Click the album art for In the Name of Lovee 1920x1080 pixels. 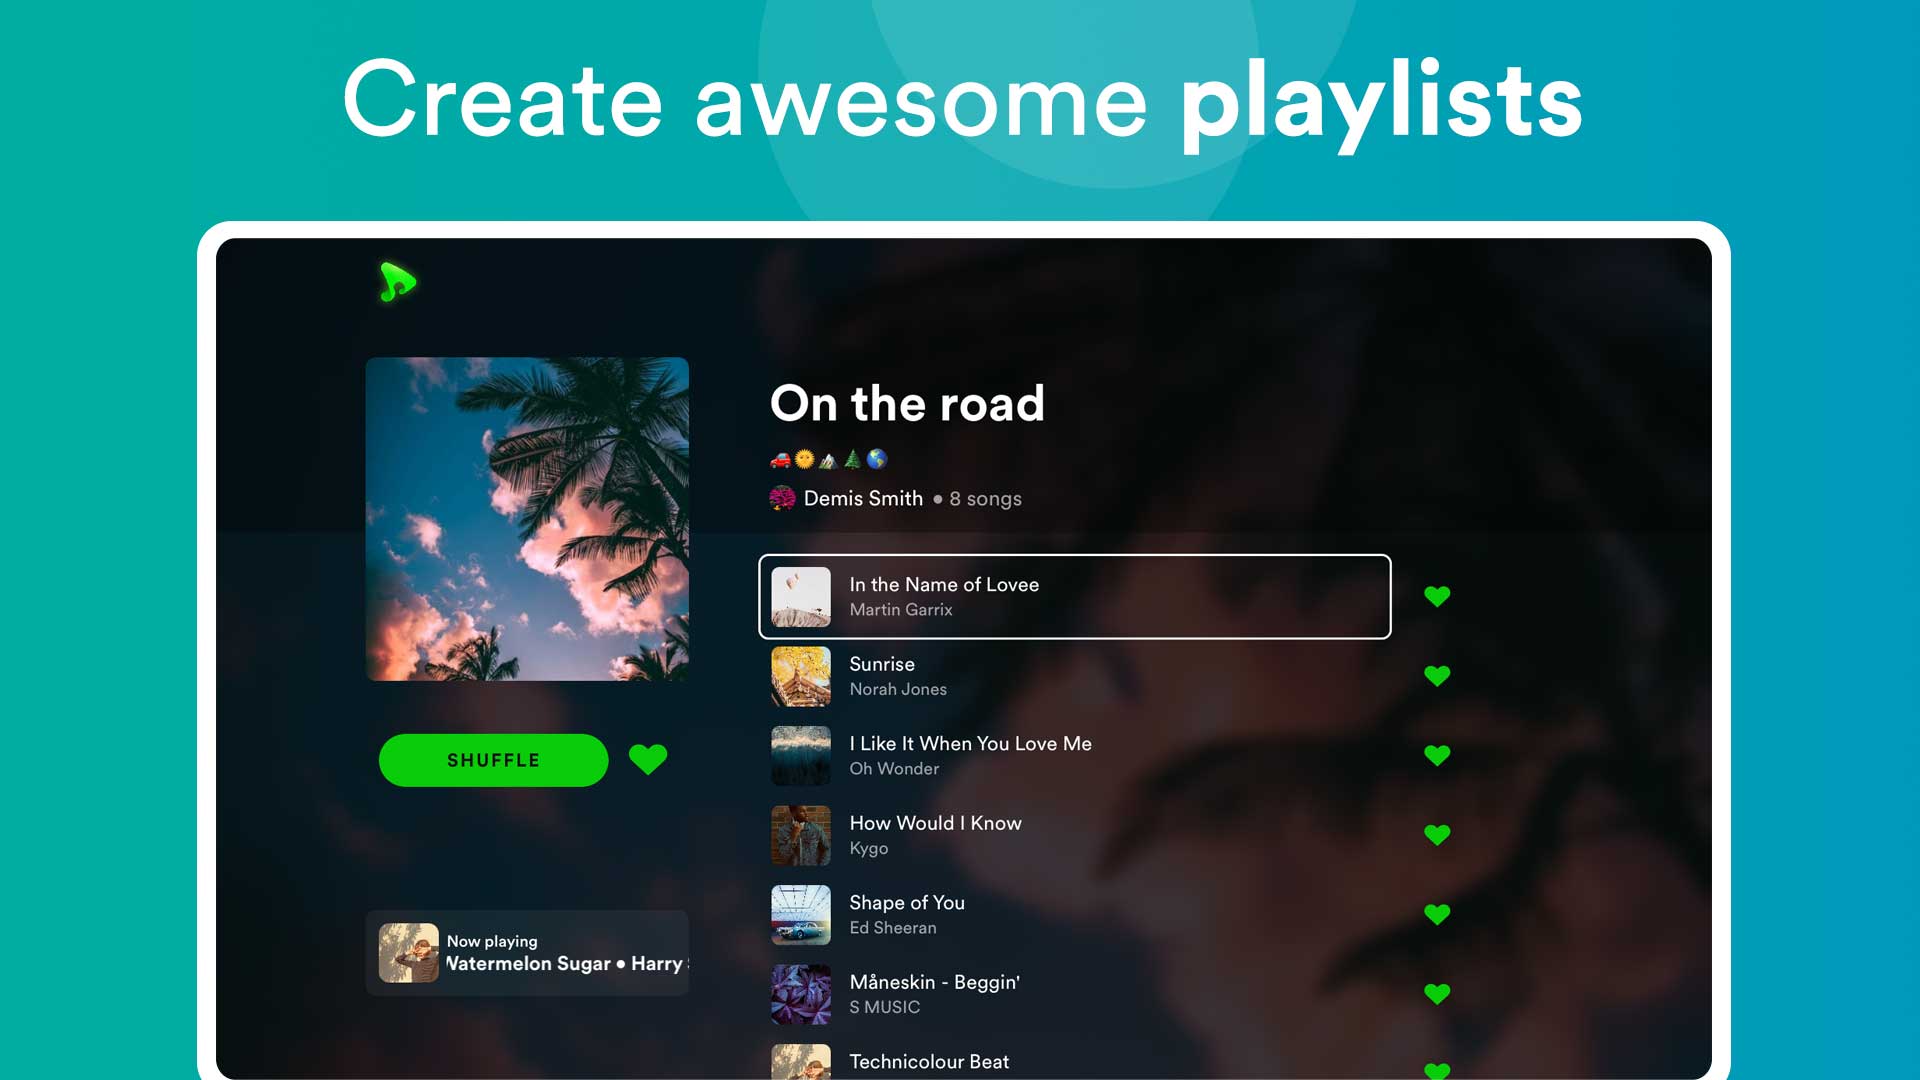coord(799,596)
